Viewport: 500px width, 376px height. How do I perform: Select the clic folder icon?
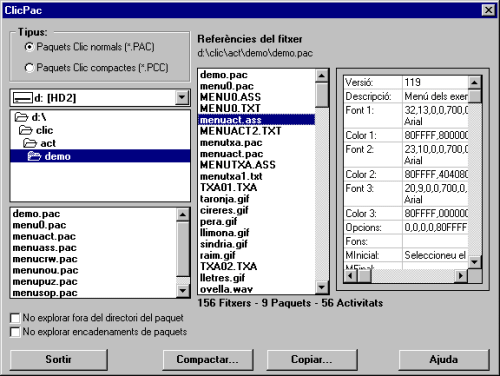click(x=26, y=130)
